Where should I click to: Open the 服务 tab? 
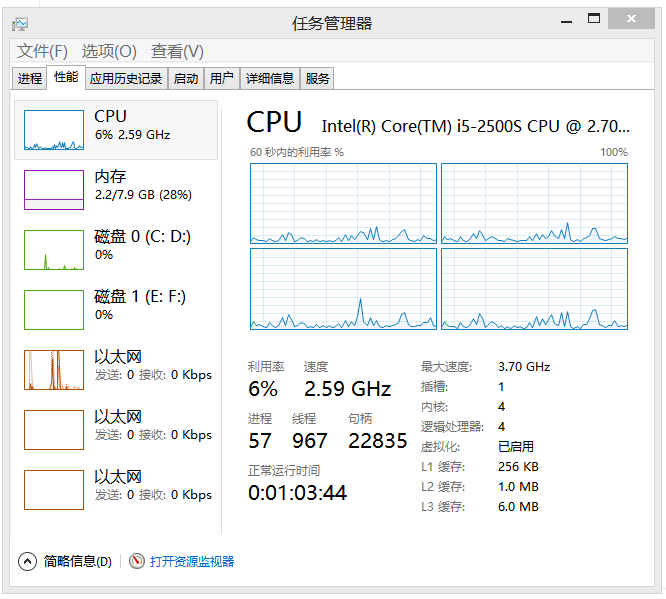[x=317, y=79]
